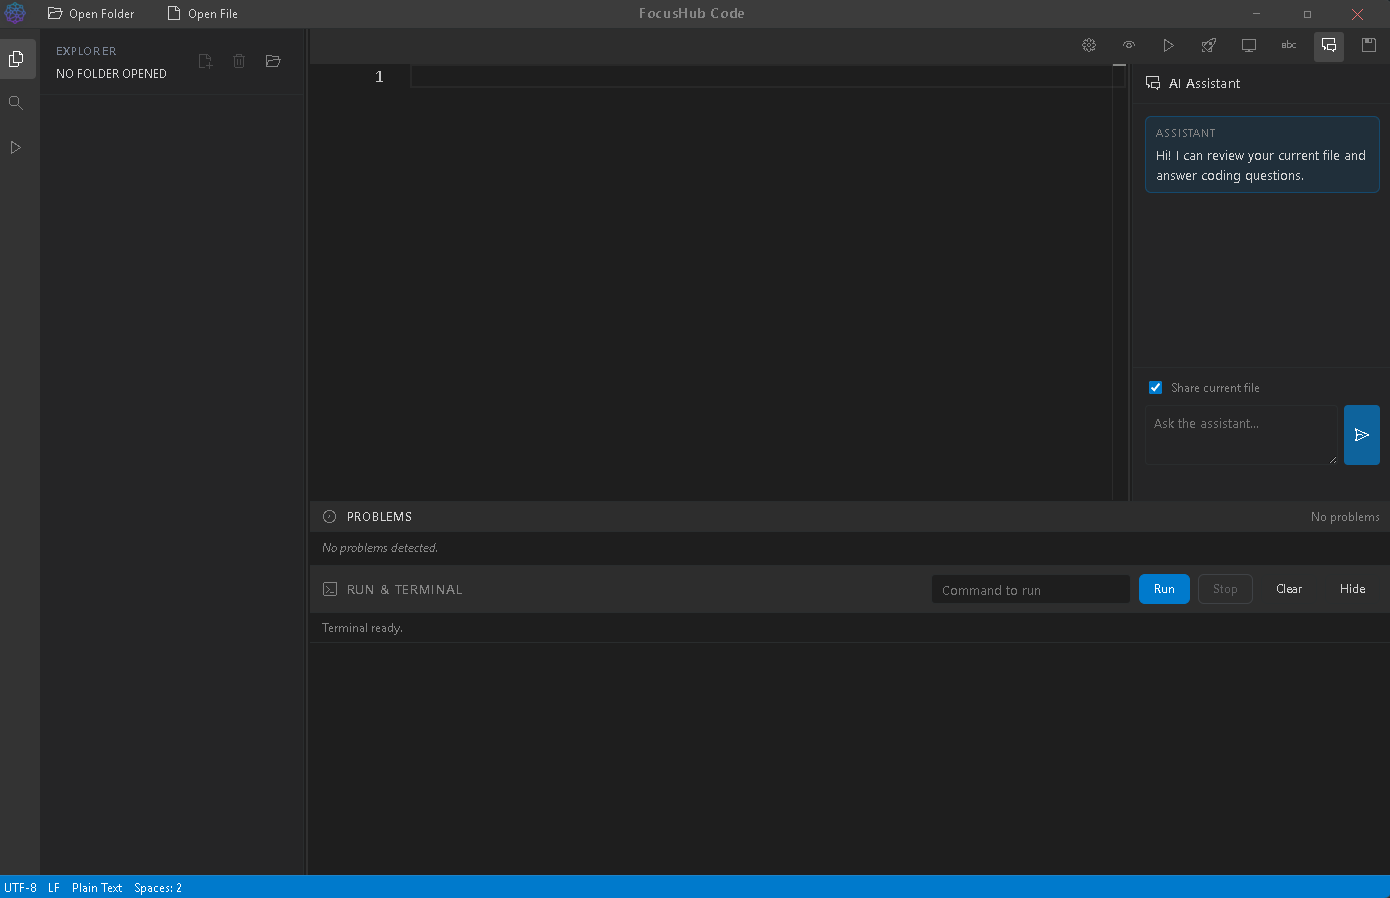Delete a file using the trash icon
Screen dimensions: 1390x898
[239, 61]
